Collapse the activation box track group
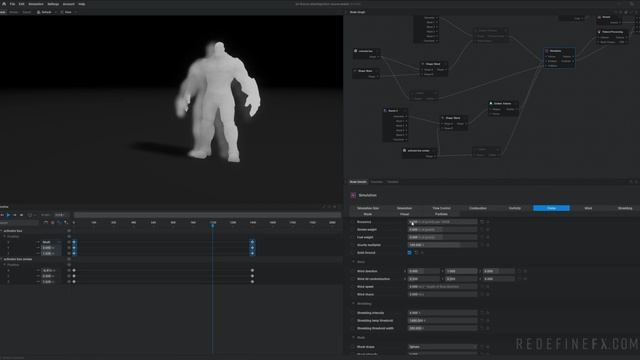 1,231
